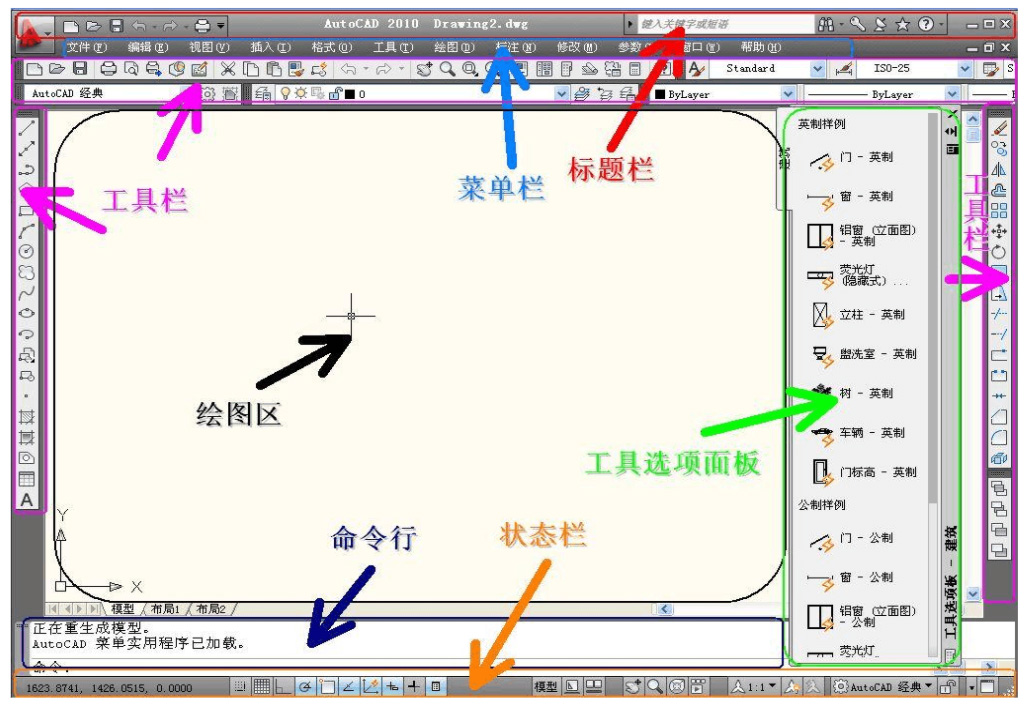1026x705 pixels.
Task: Click the Open file icon in standard toolbar
Action: (x=58, y=69)
